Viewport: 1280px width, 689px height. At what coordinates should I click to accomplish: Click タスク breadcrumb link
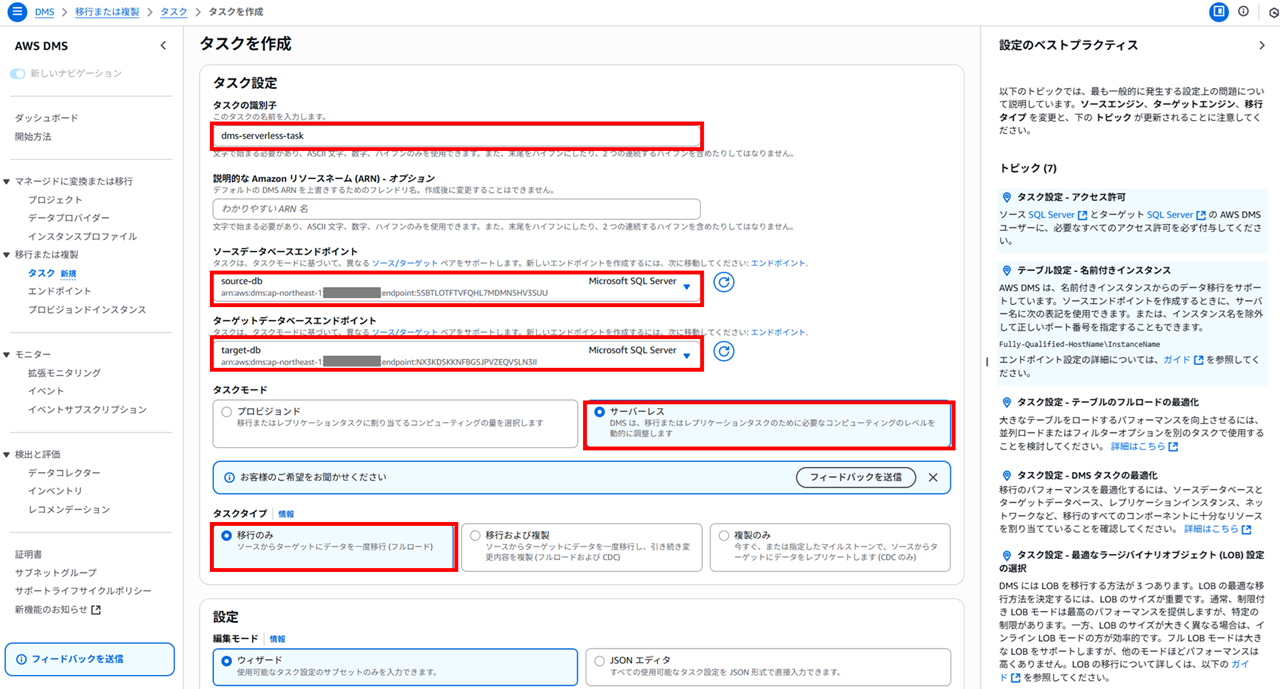pos(173,12)
